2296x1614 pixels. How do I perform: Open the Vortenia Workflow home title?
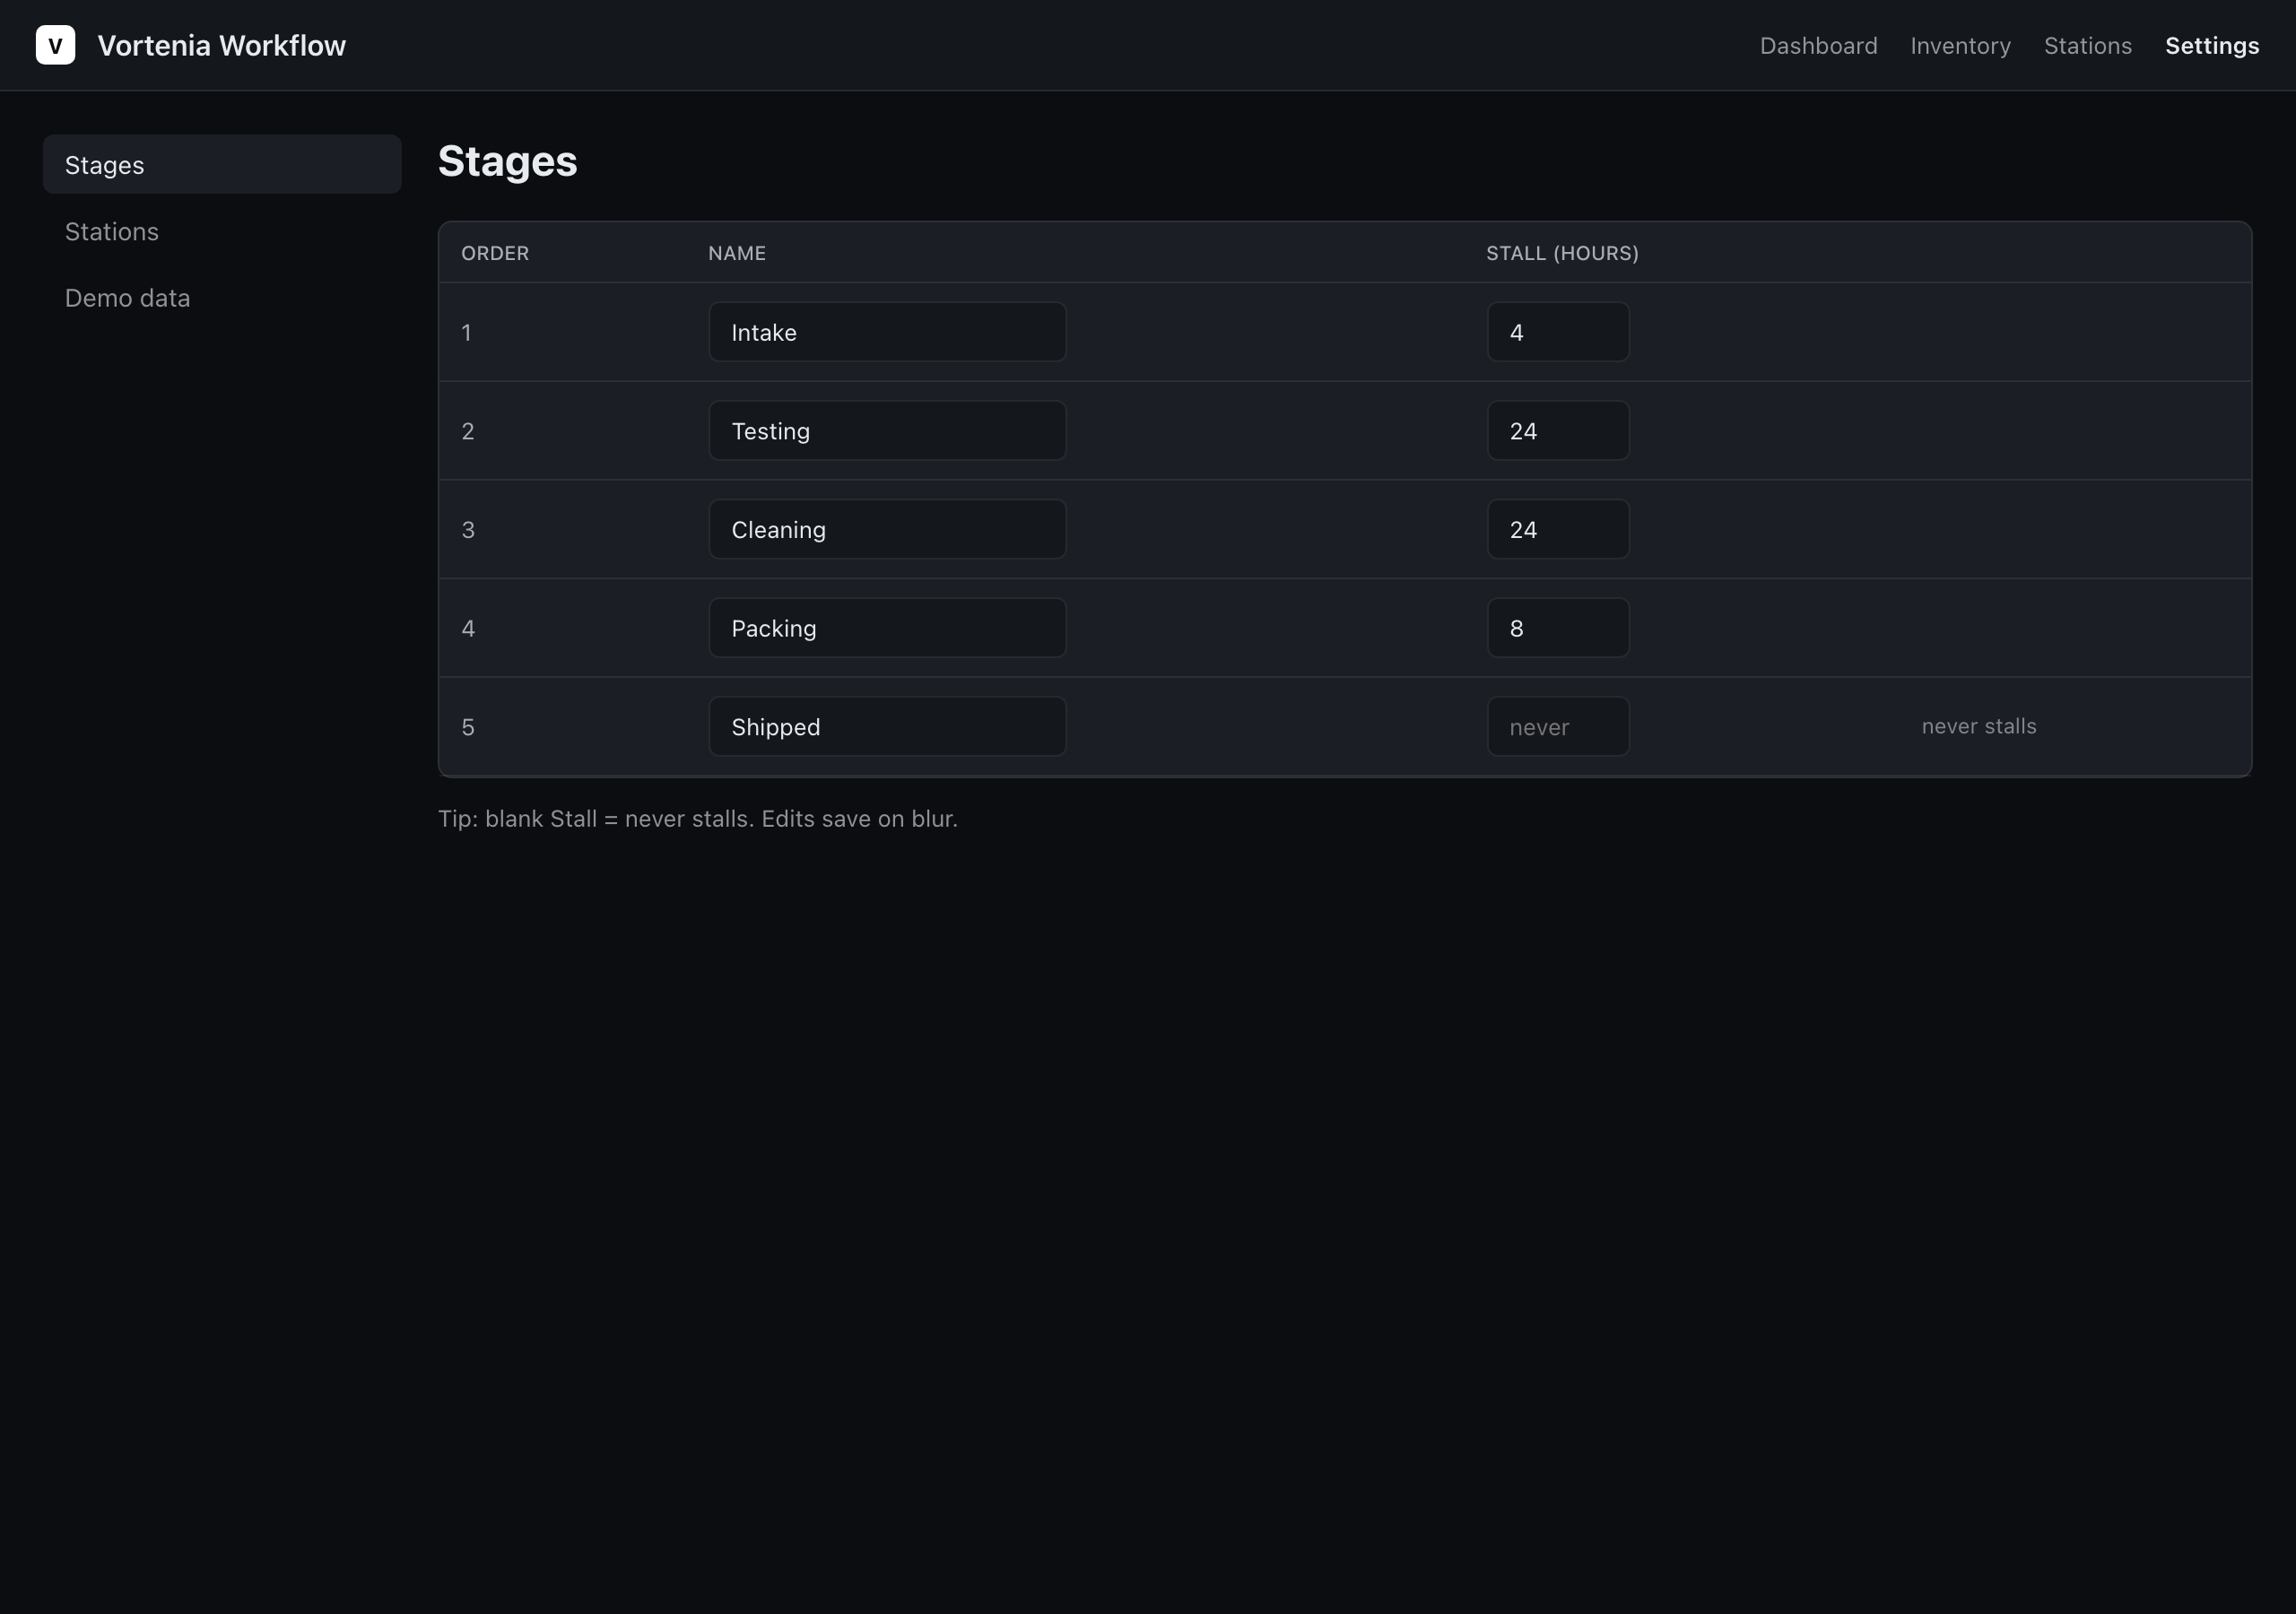pyautogui.click(x=221, y=46)
